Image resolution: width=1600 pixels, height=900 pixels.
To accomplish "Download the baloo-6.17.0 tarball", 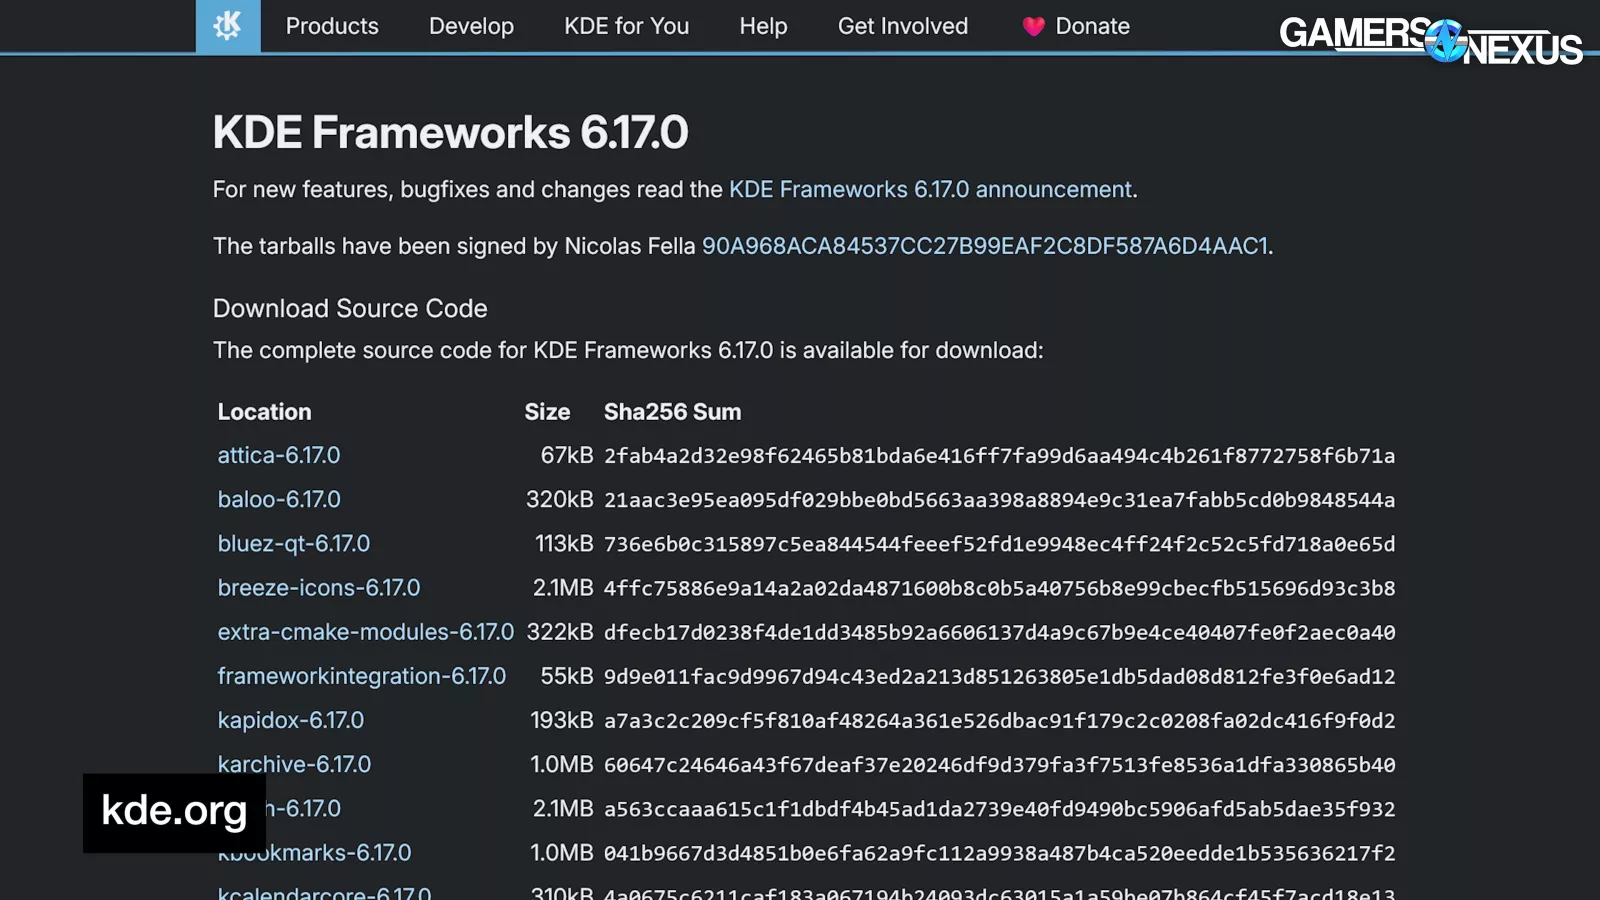I will coord(279,500).
